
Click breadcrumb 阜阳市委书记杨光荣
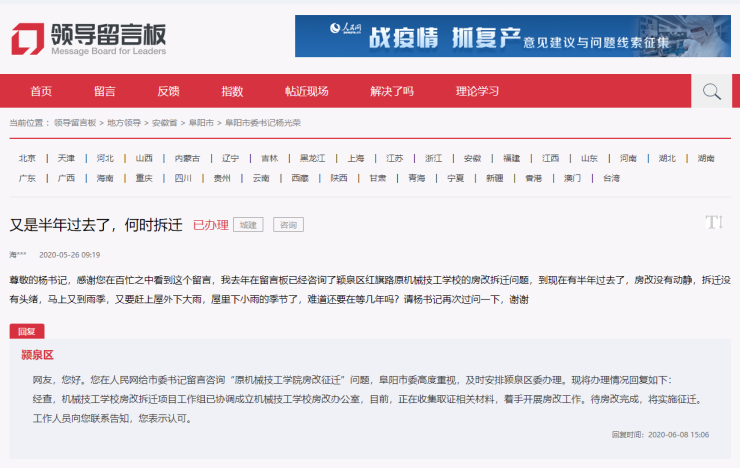point(263,123)
